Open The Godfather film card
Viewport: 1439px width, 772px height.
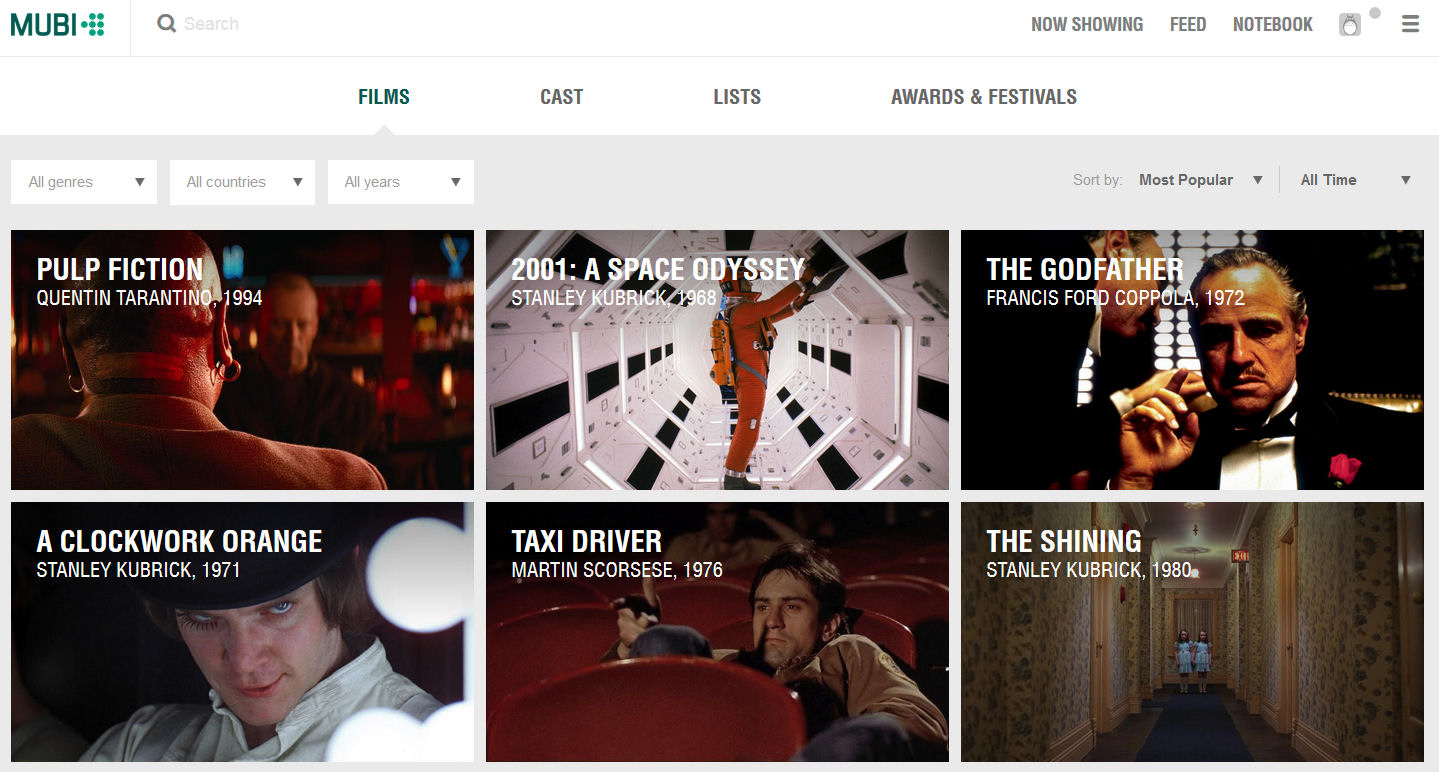point(1192,360)
